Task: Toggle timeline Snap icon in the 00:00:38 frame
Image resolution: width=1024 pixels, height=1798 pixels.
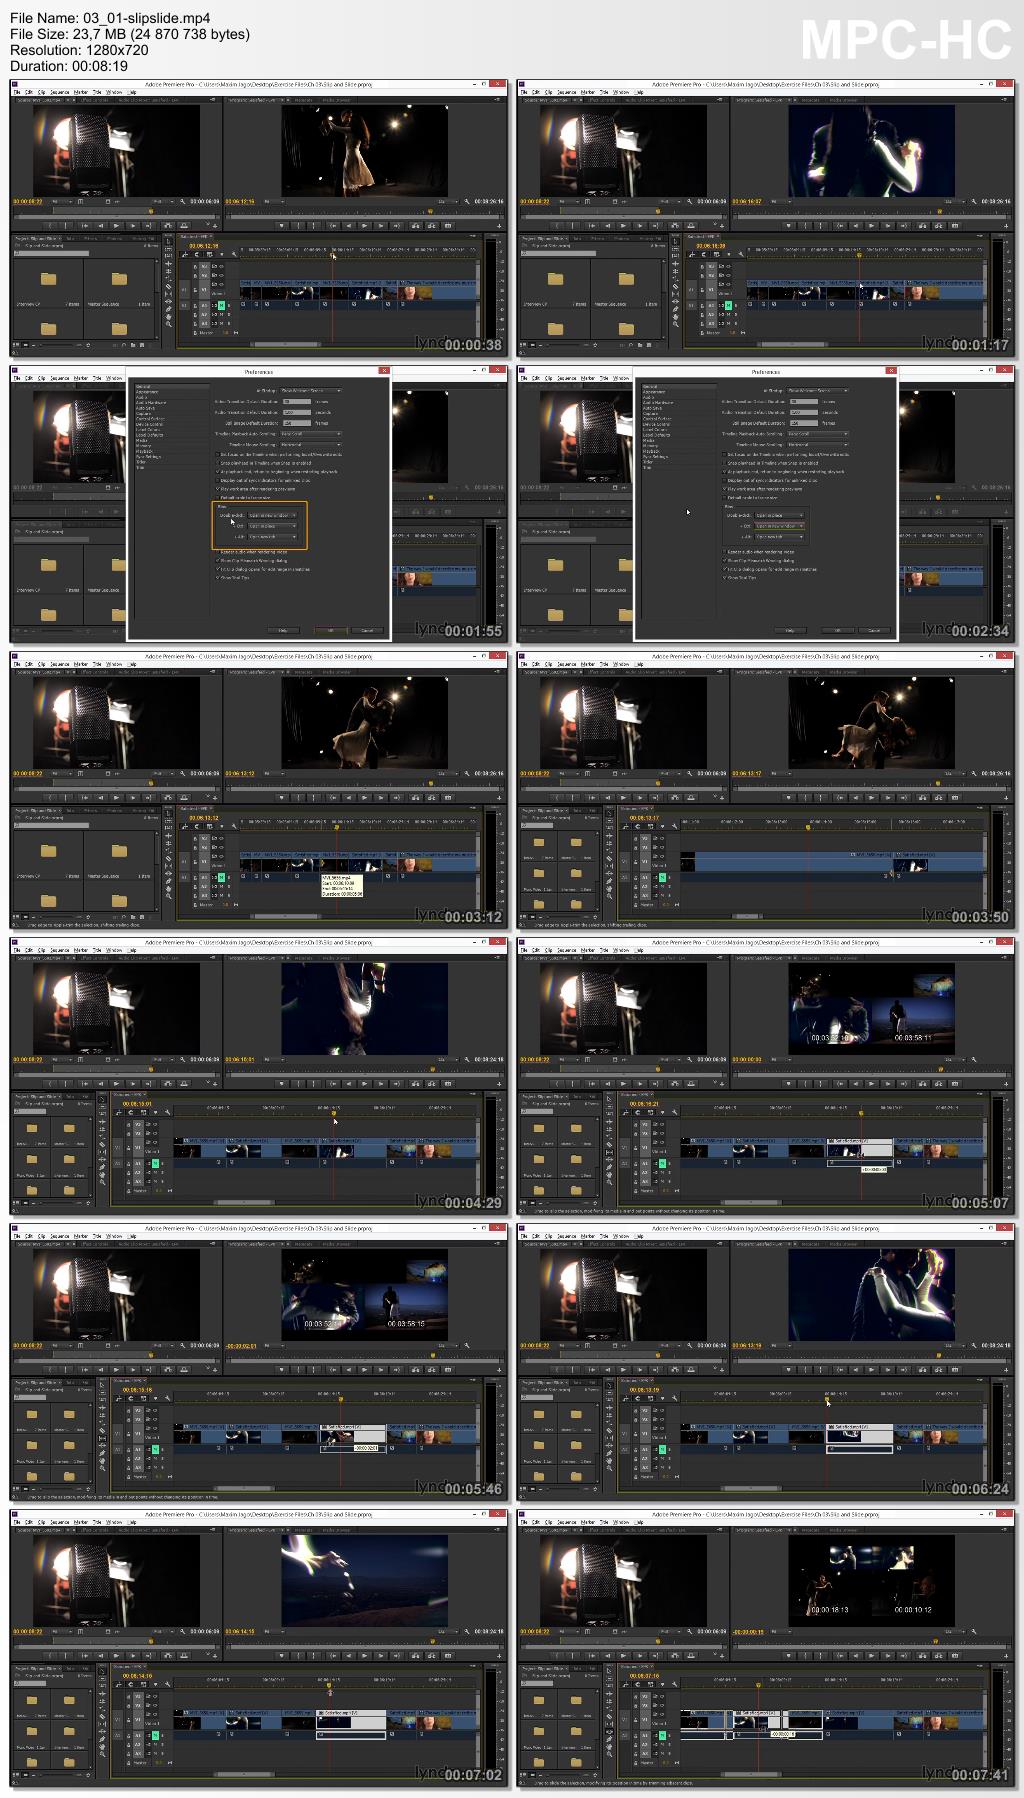Action: pyautogui.click(x=196, y=254)
